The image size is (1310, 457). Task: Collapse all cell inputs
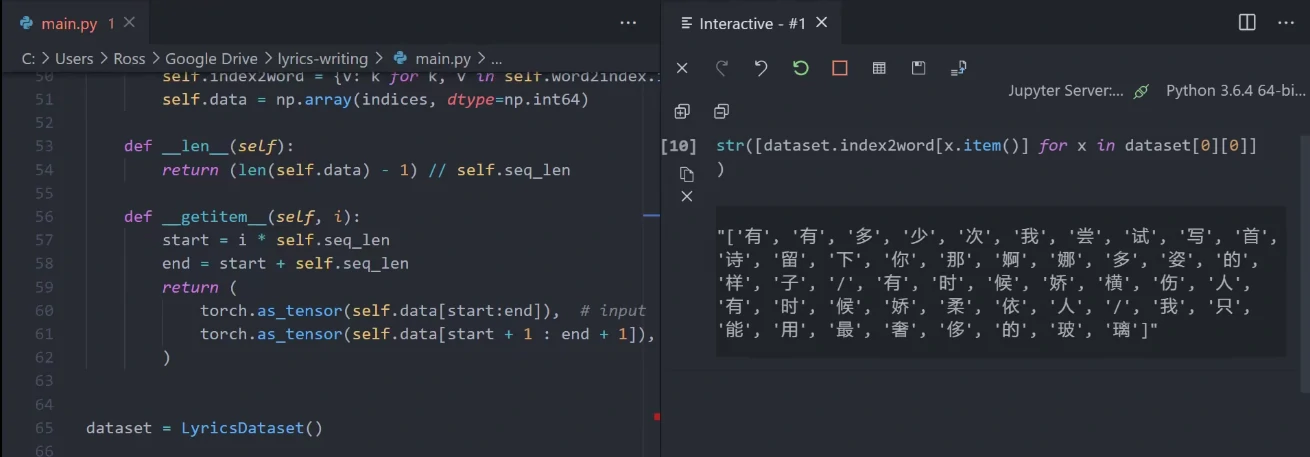721,111
